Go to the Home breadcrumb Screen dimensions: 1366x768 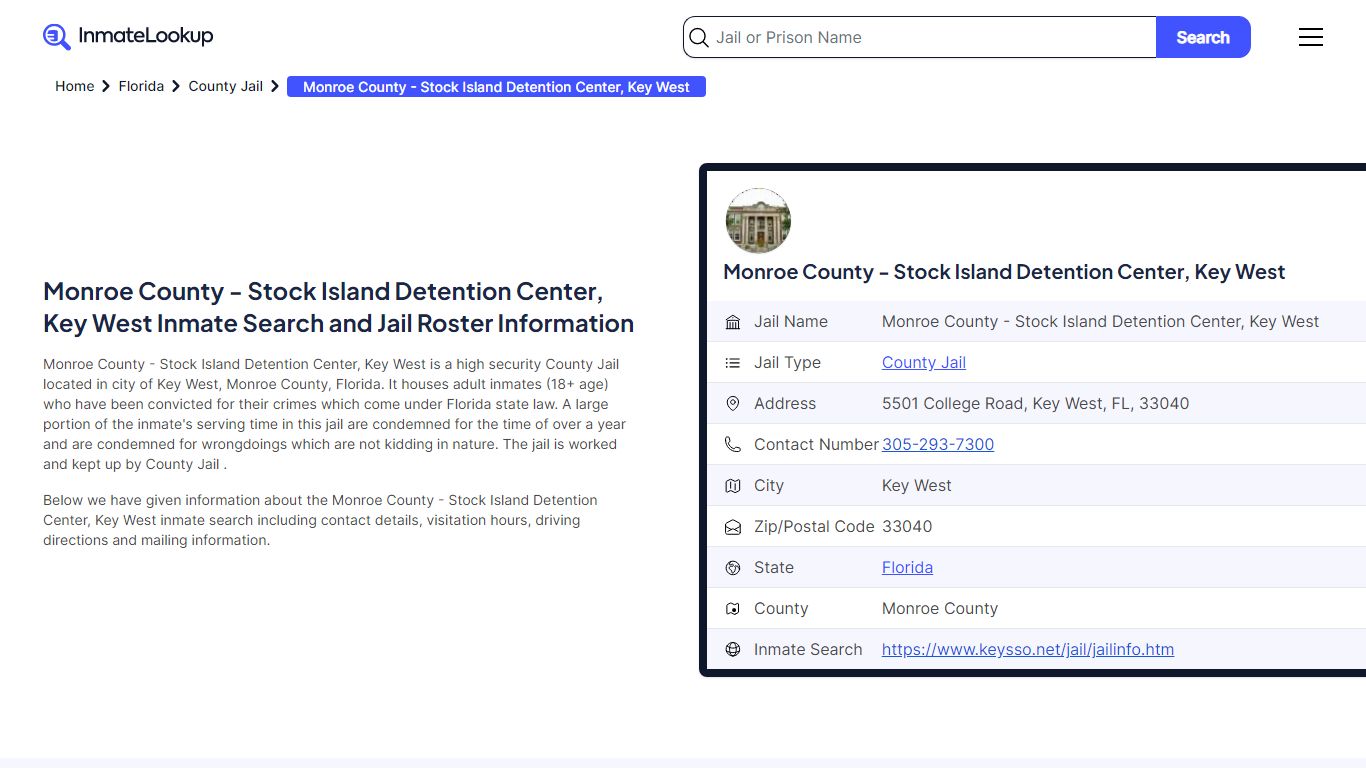pos(74,86)
